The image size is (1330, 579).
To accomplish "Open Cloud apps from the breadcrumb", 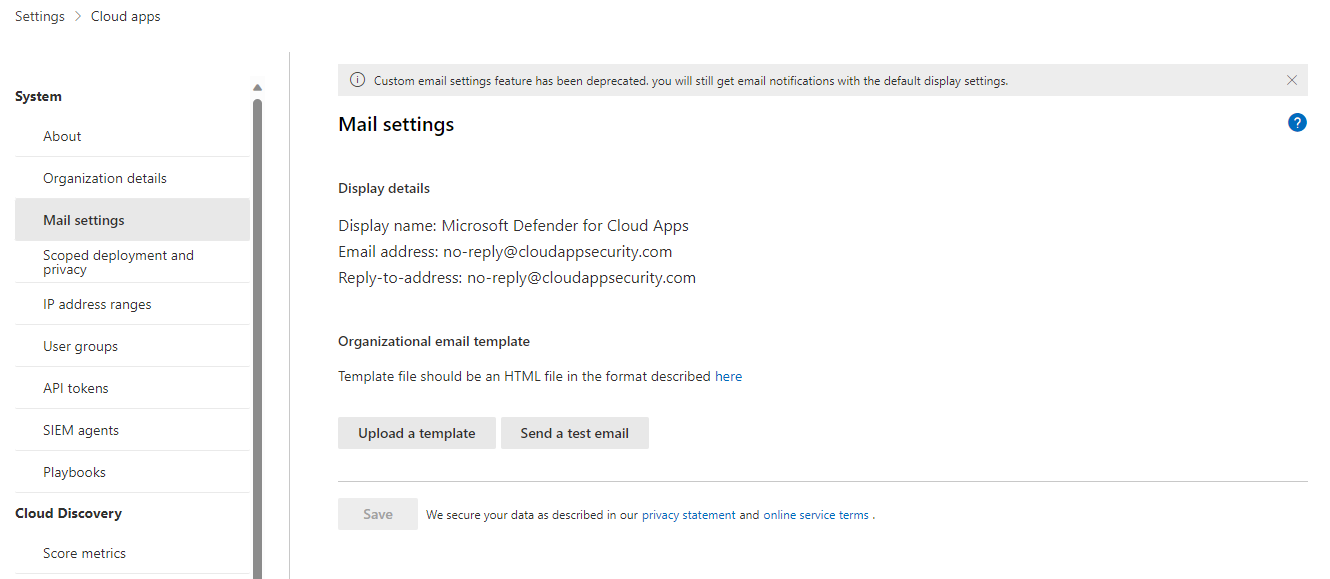I will point(125,15).
